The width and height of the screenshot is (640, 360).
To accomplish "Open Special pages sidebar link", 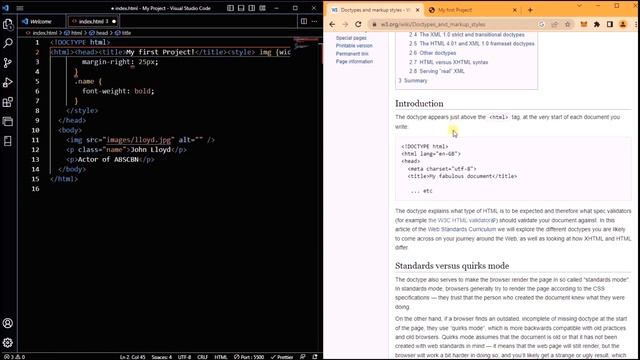I will click(351, 38).
